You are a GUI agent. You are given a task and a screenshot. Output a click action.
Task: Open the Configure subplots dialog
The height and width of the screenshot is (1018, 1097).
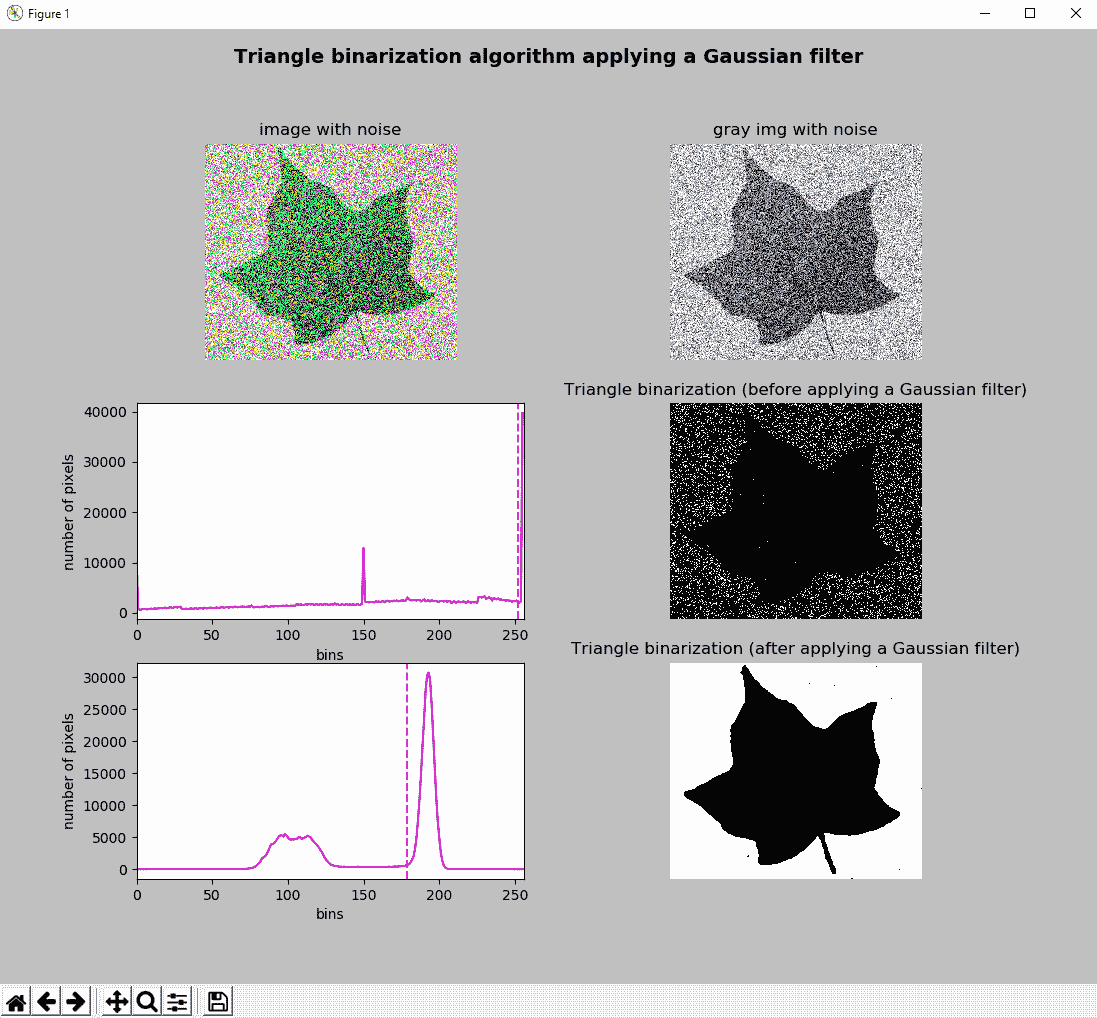coord(177,1001)
